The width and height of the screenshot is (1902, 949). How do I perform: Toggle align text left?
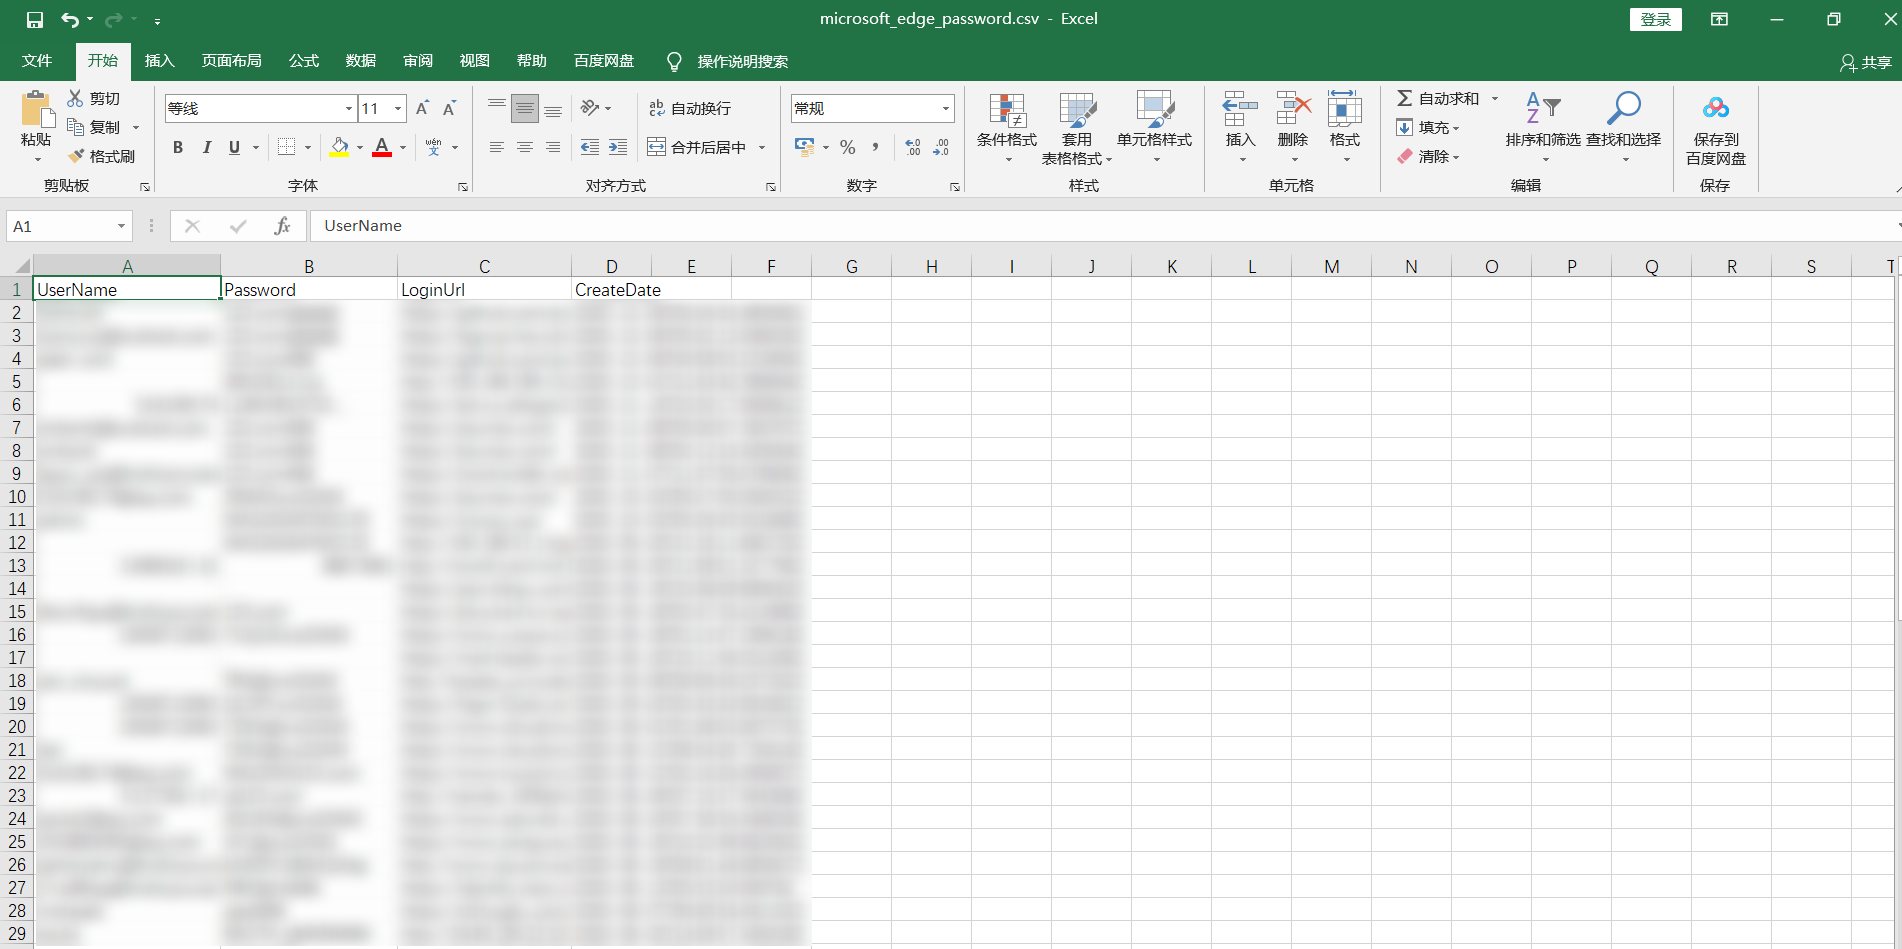(x=497, y=147)
